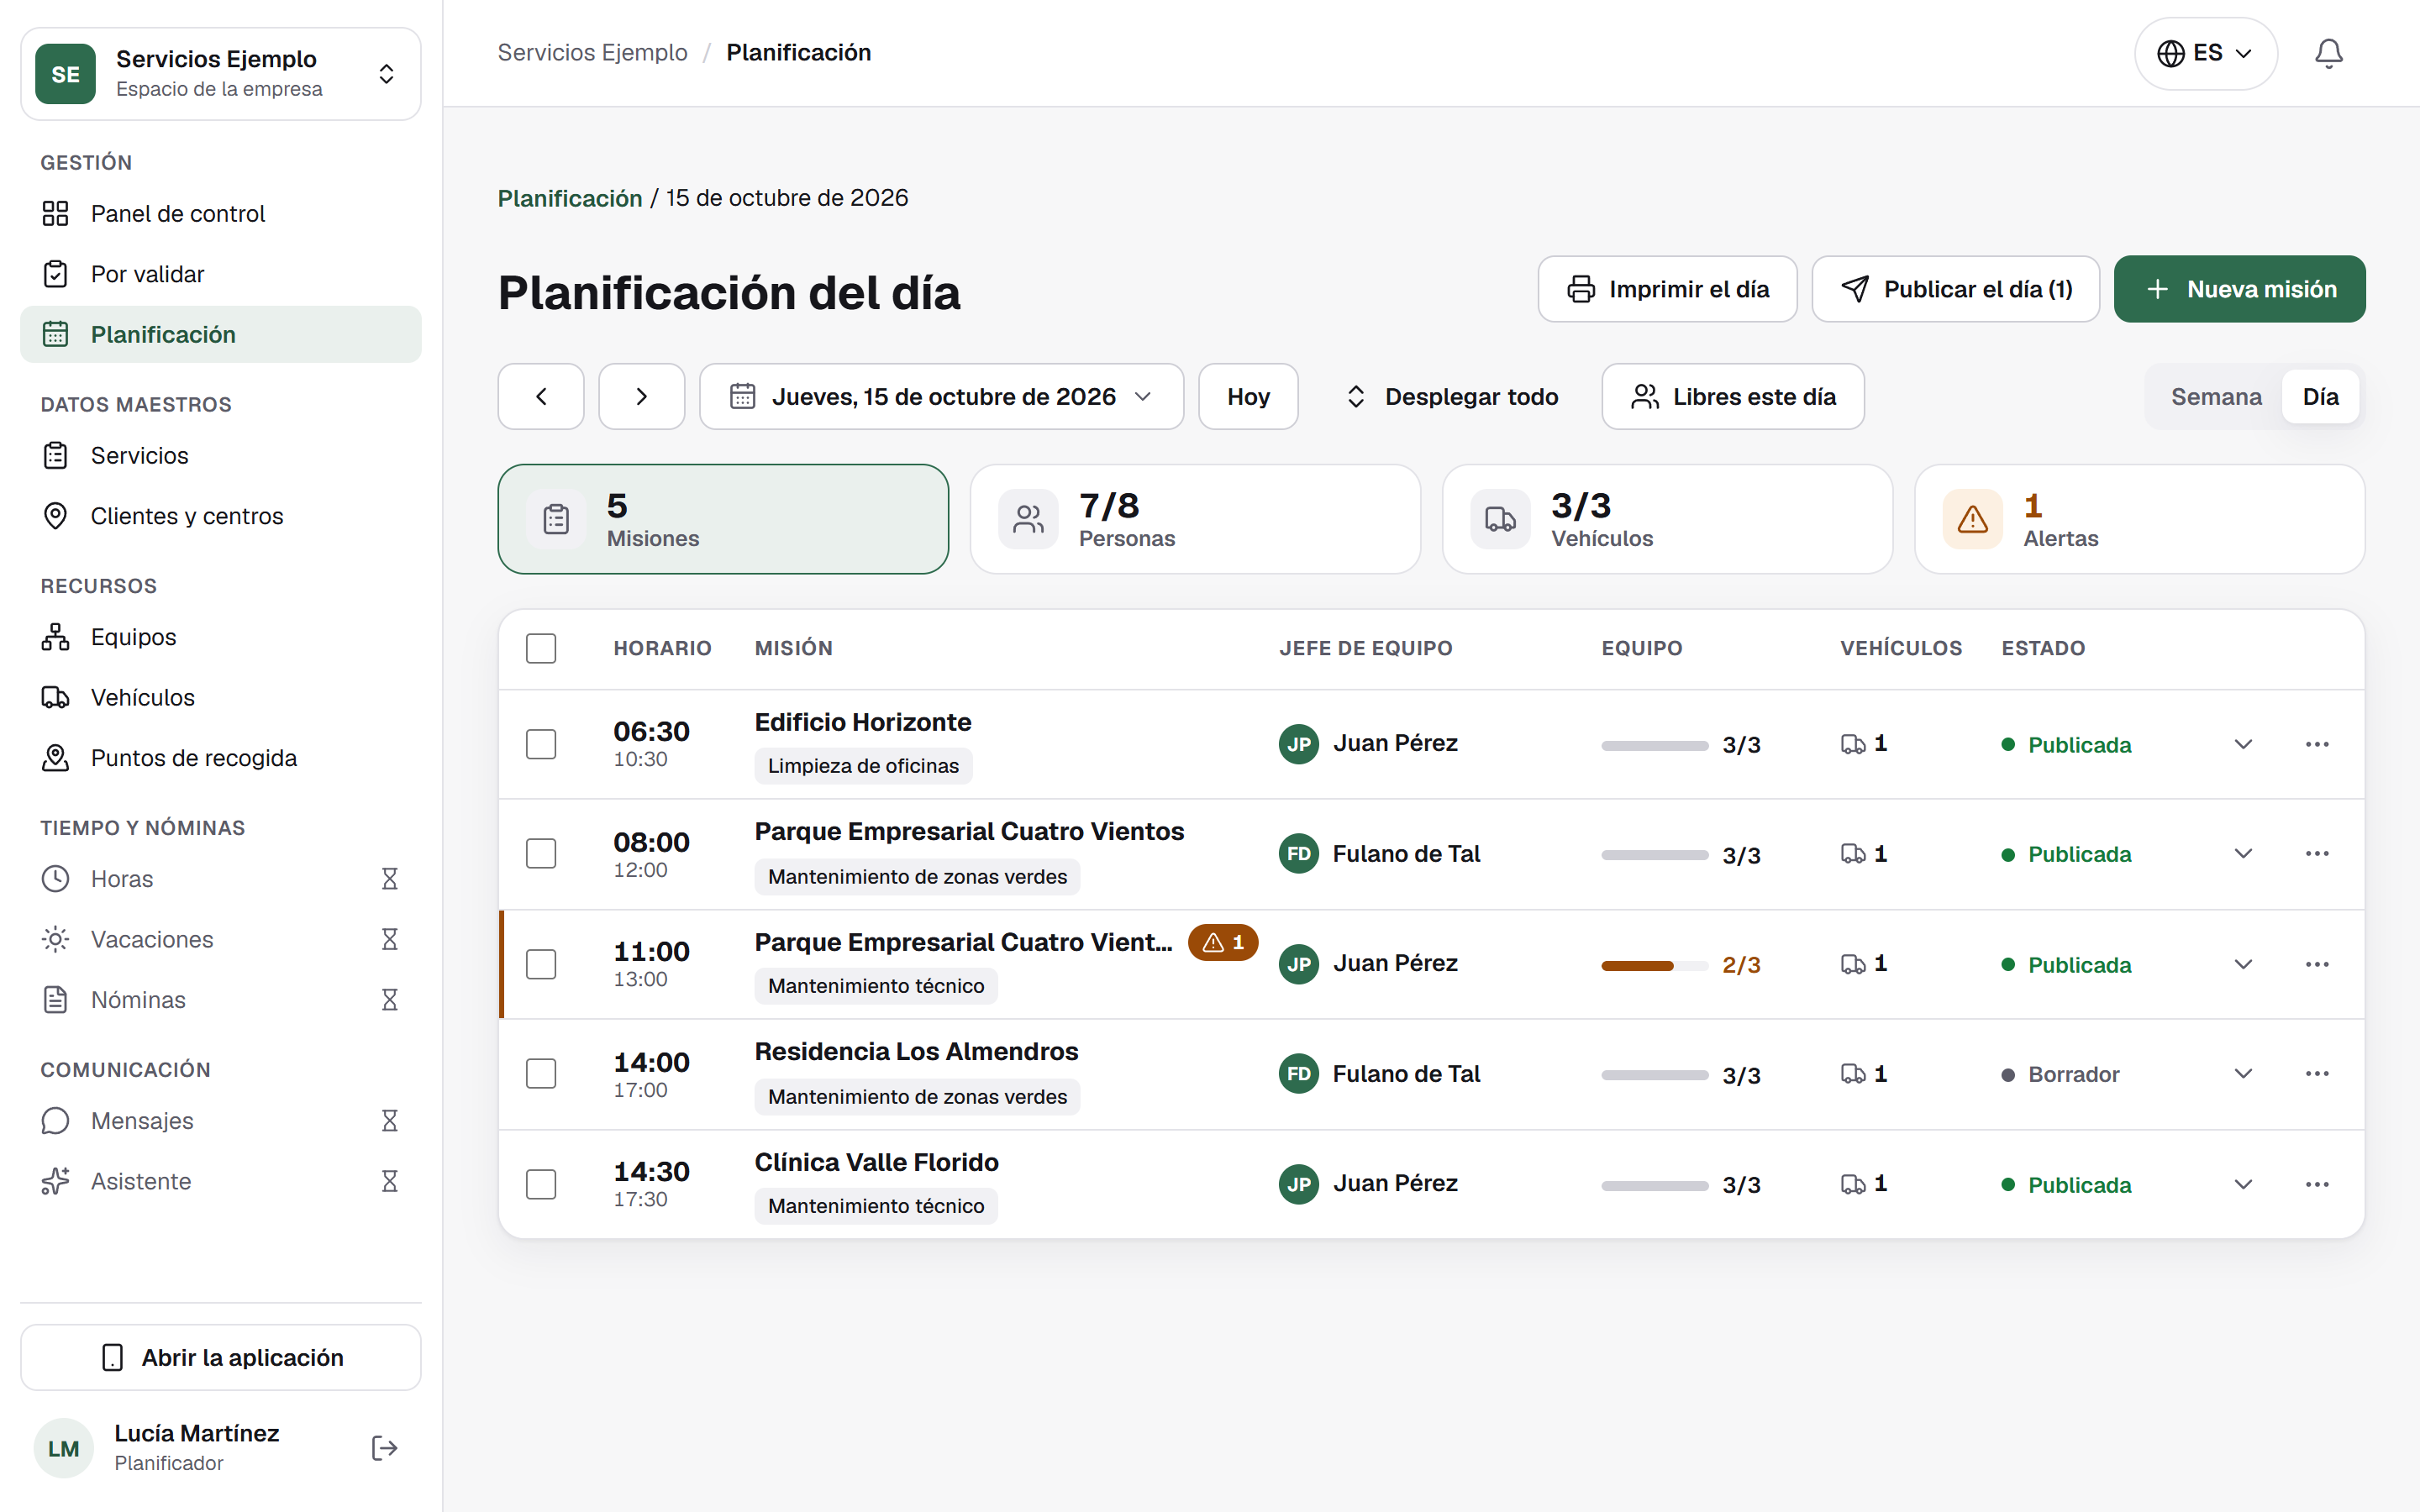Screen dimensions: 2420x1512
Task: Select the Día view toggle
Action: (2320, 396)
